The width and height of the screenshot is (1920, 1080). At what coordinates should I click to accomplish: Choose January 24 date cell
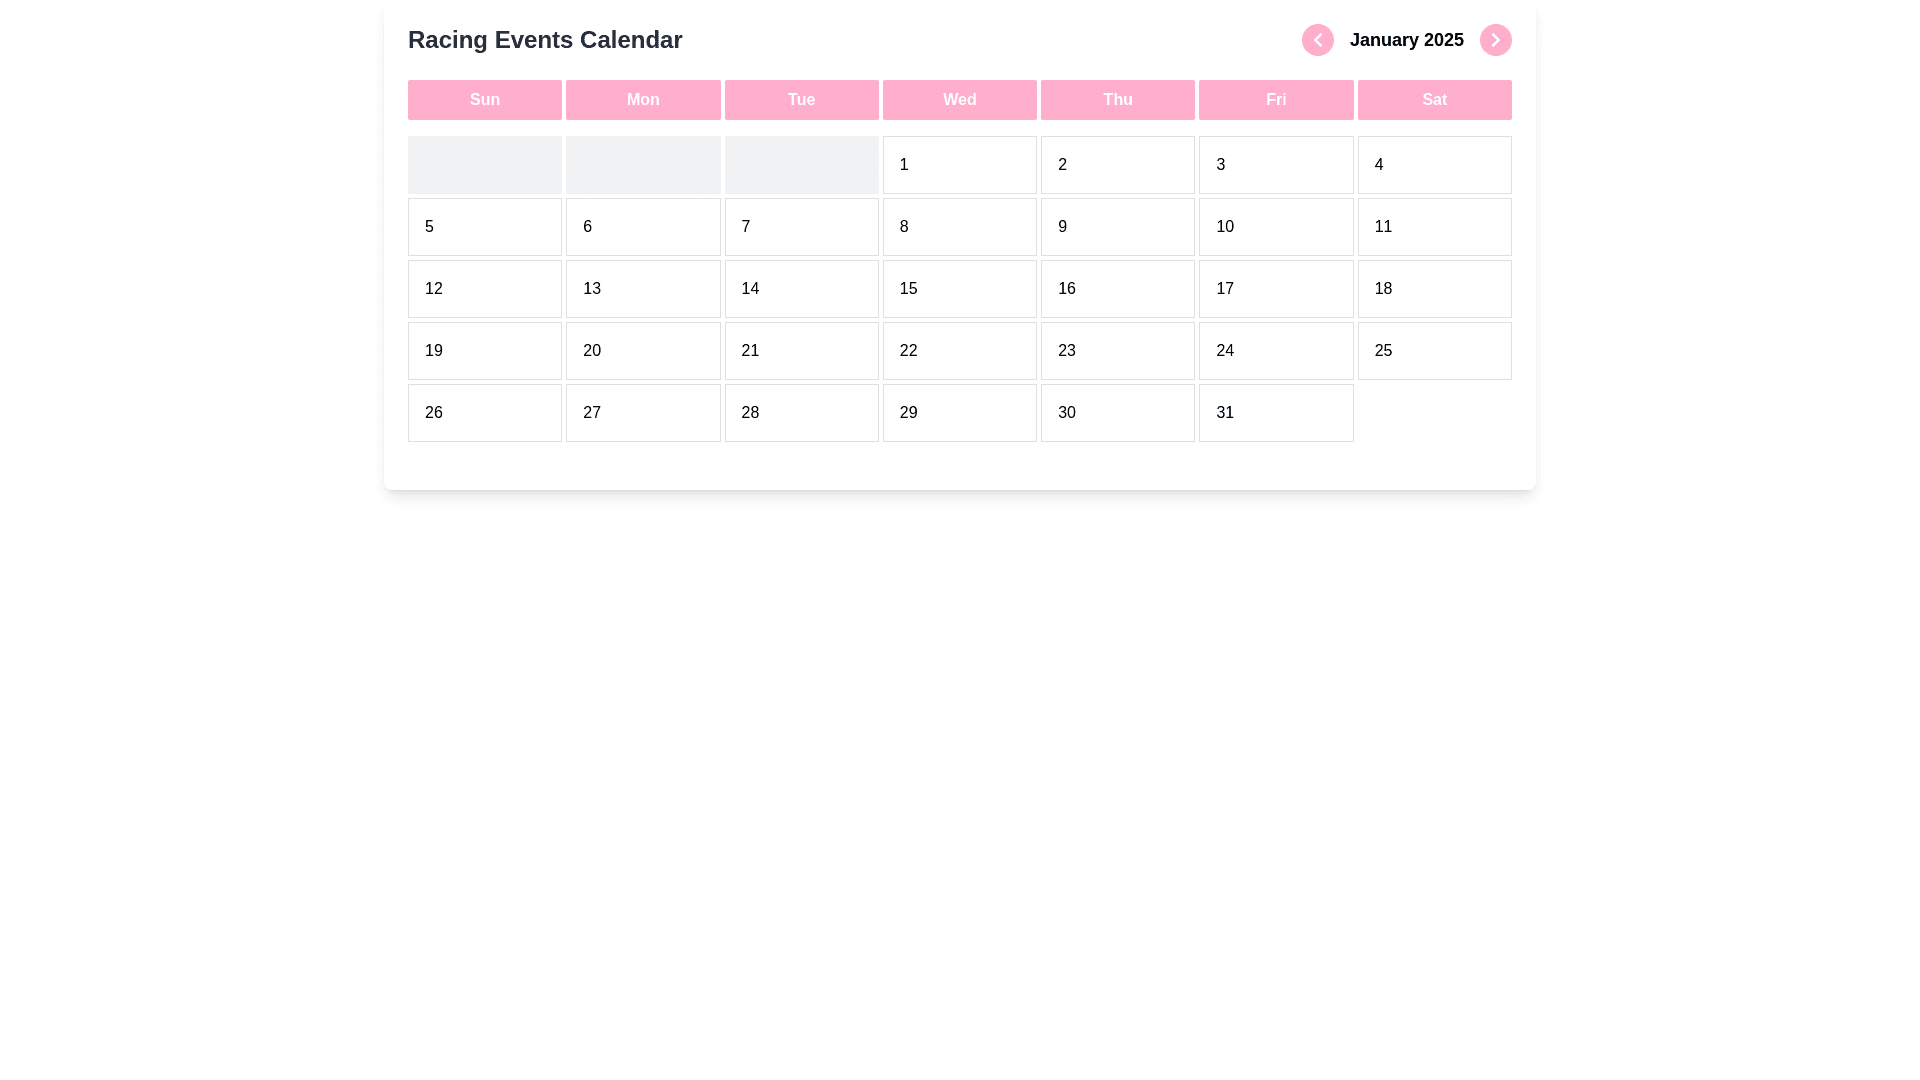pos(1275,351)
